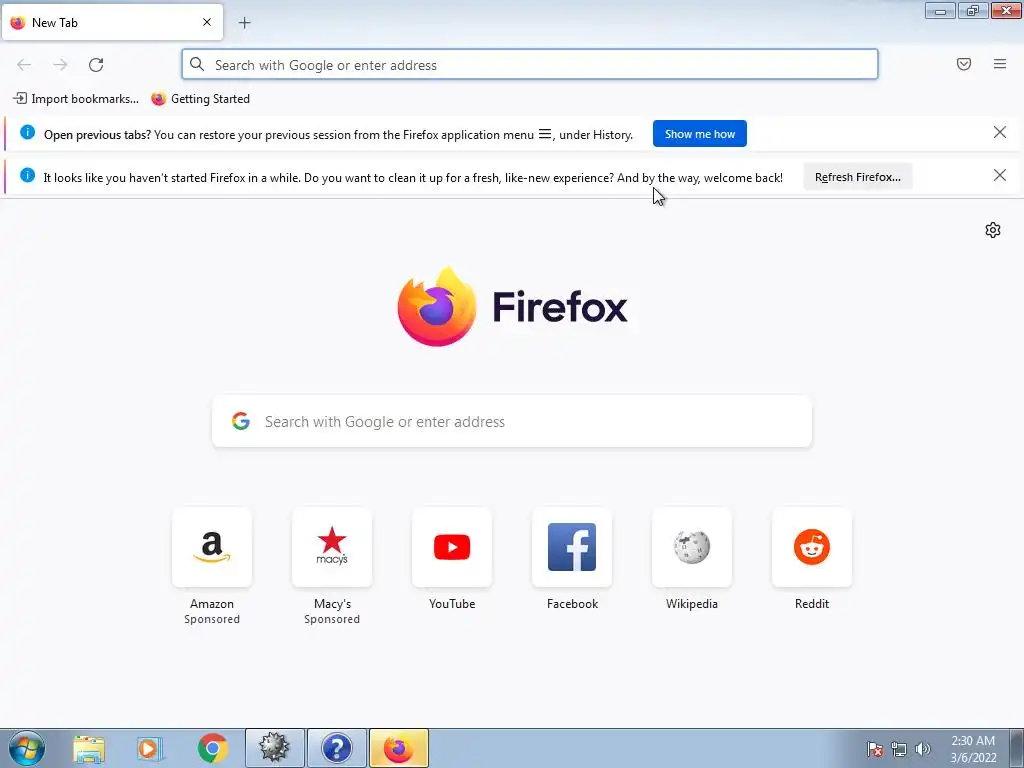The height and width of the screenshot is (768, 1024).
Task: Open the Save to Pocket icon
Action: 964,64
